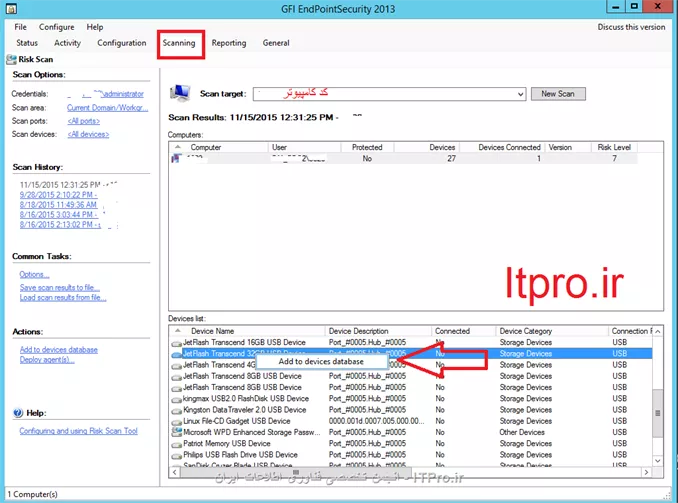Click the computer icon beside Scan target
Viewport: 678px width, 503px height.
(x=180, y=93)
